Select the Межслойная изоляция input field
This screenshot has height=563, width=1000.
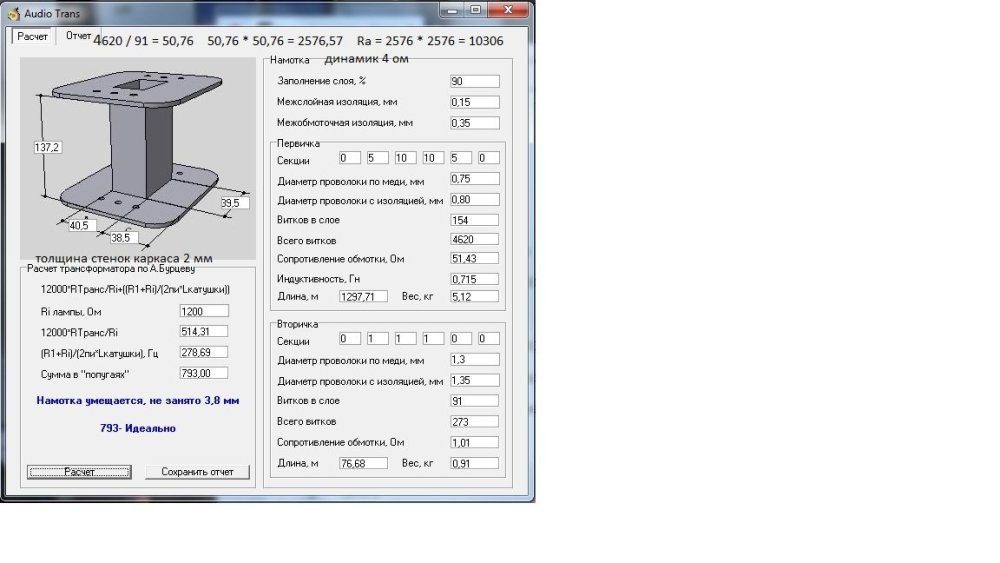[473, 102]
